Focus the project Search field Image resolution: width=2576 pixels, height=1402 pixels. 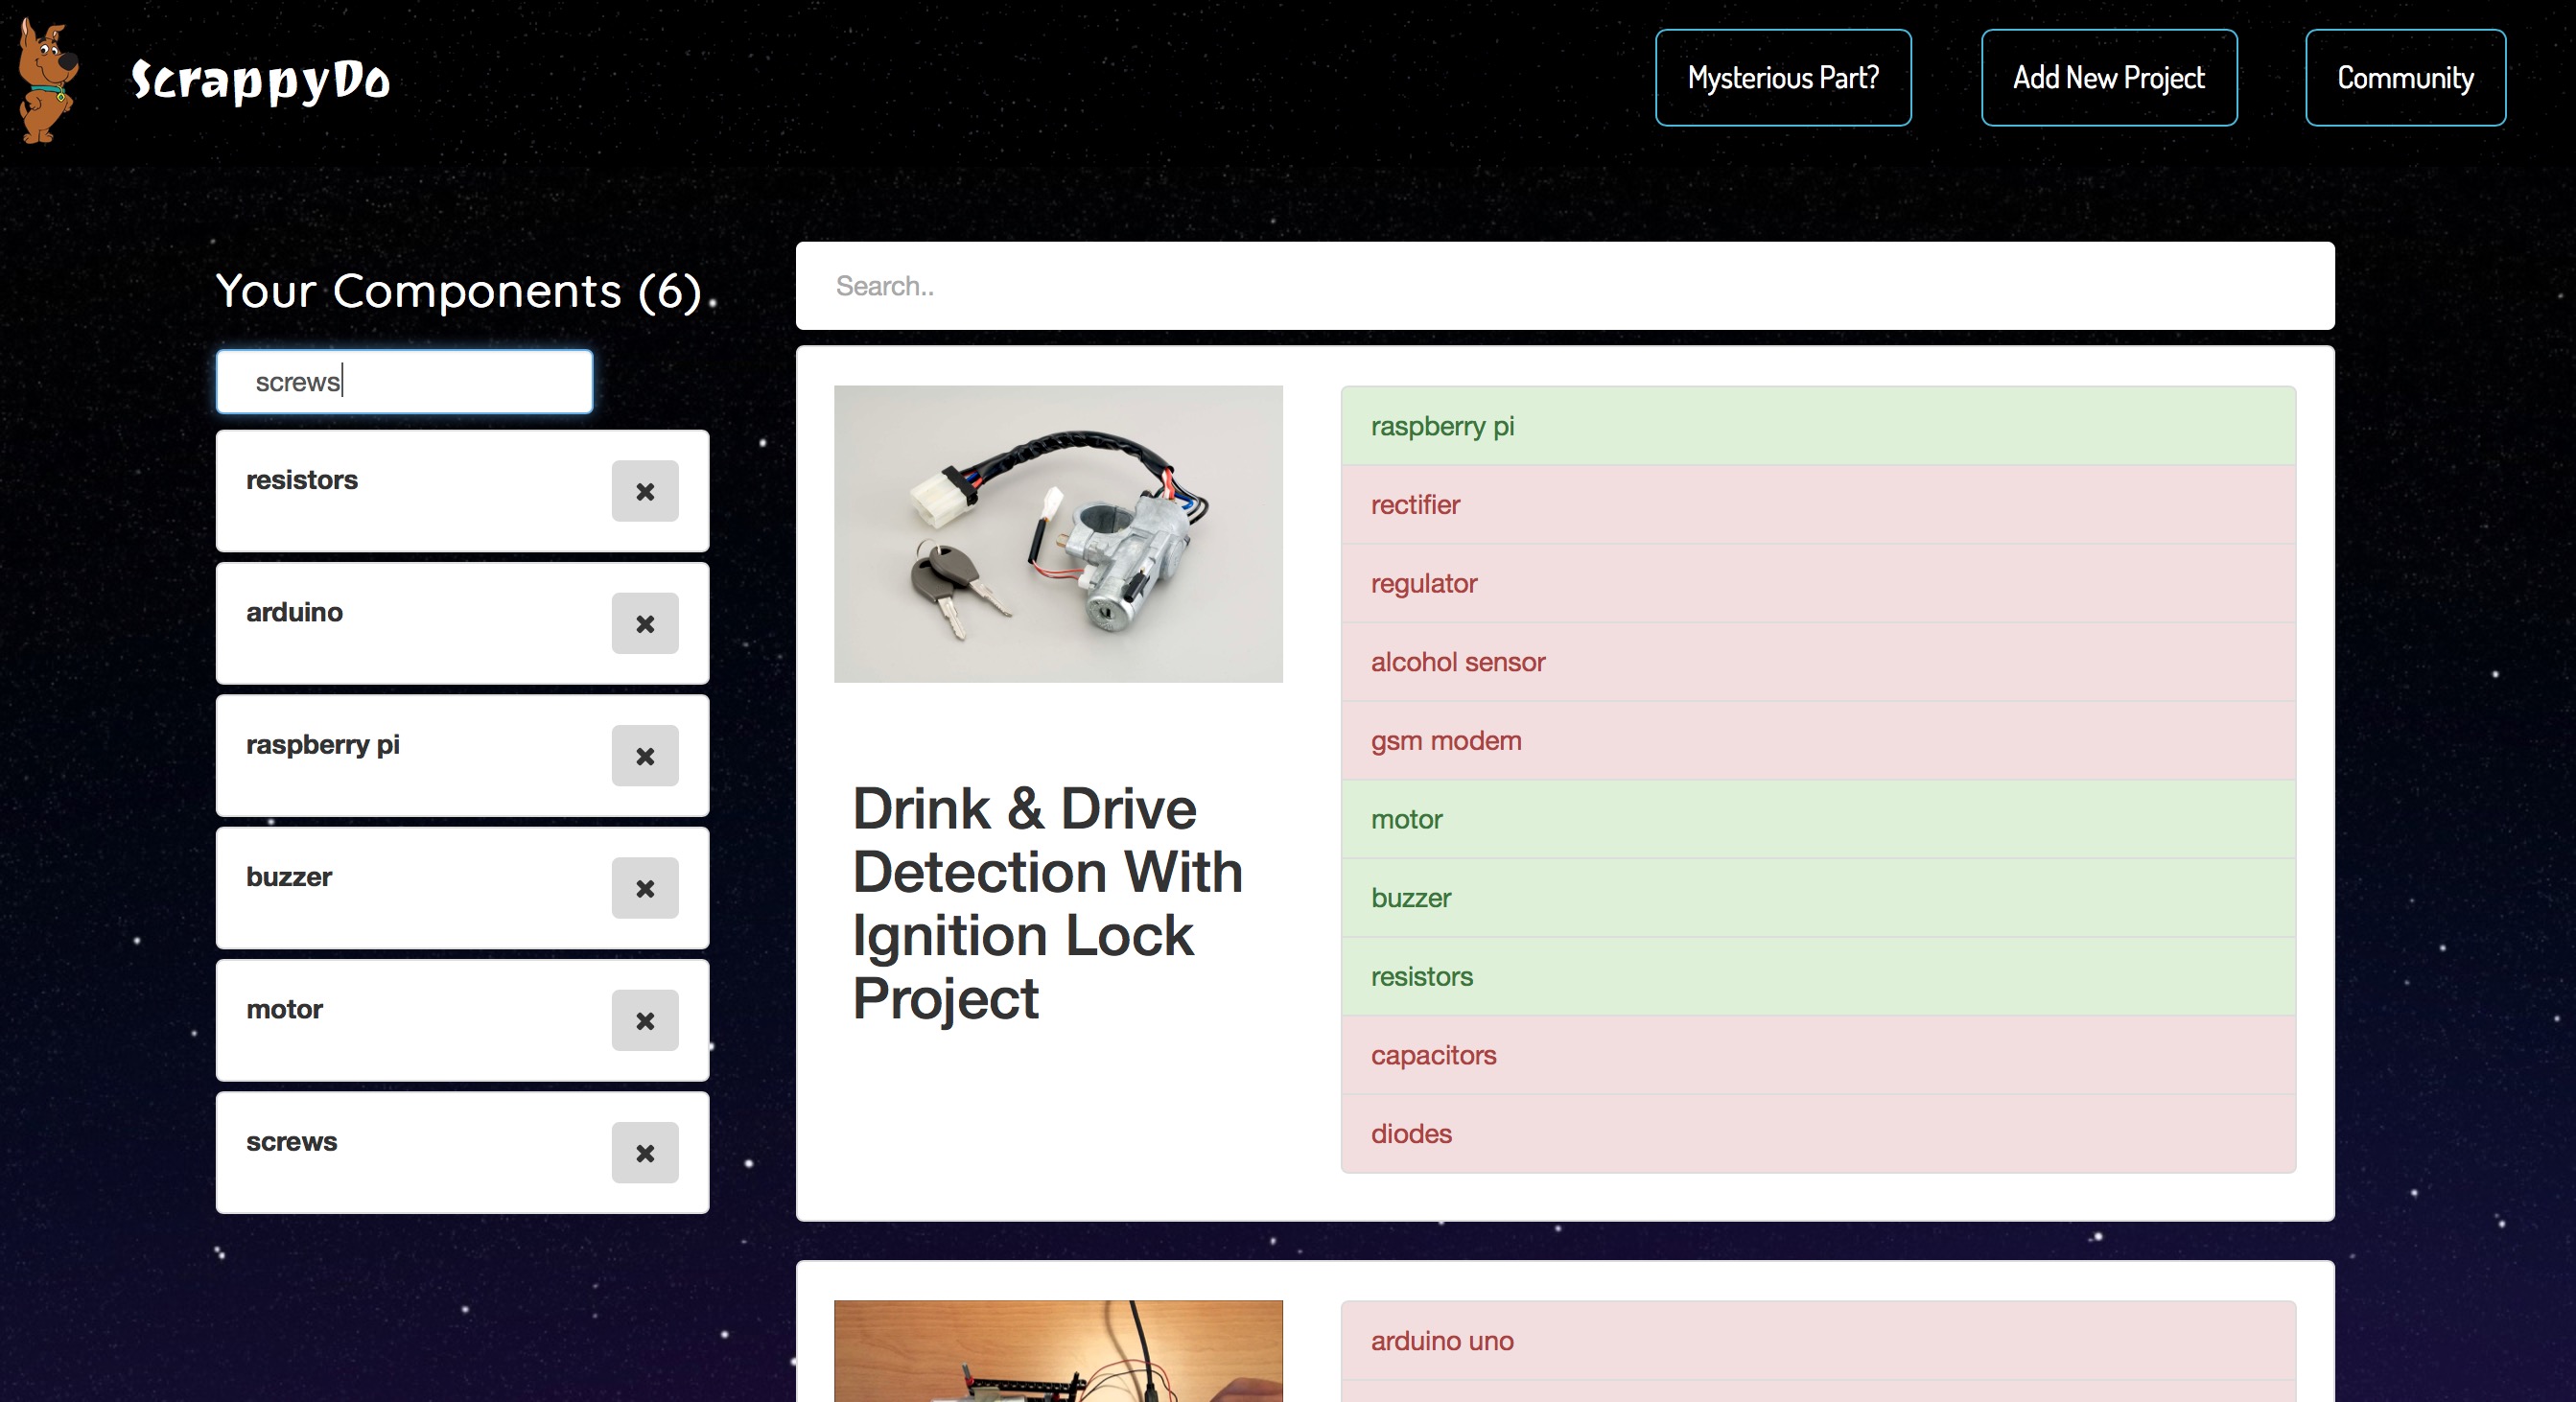tap(1564, 286)
